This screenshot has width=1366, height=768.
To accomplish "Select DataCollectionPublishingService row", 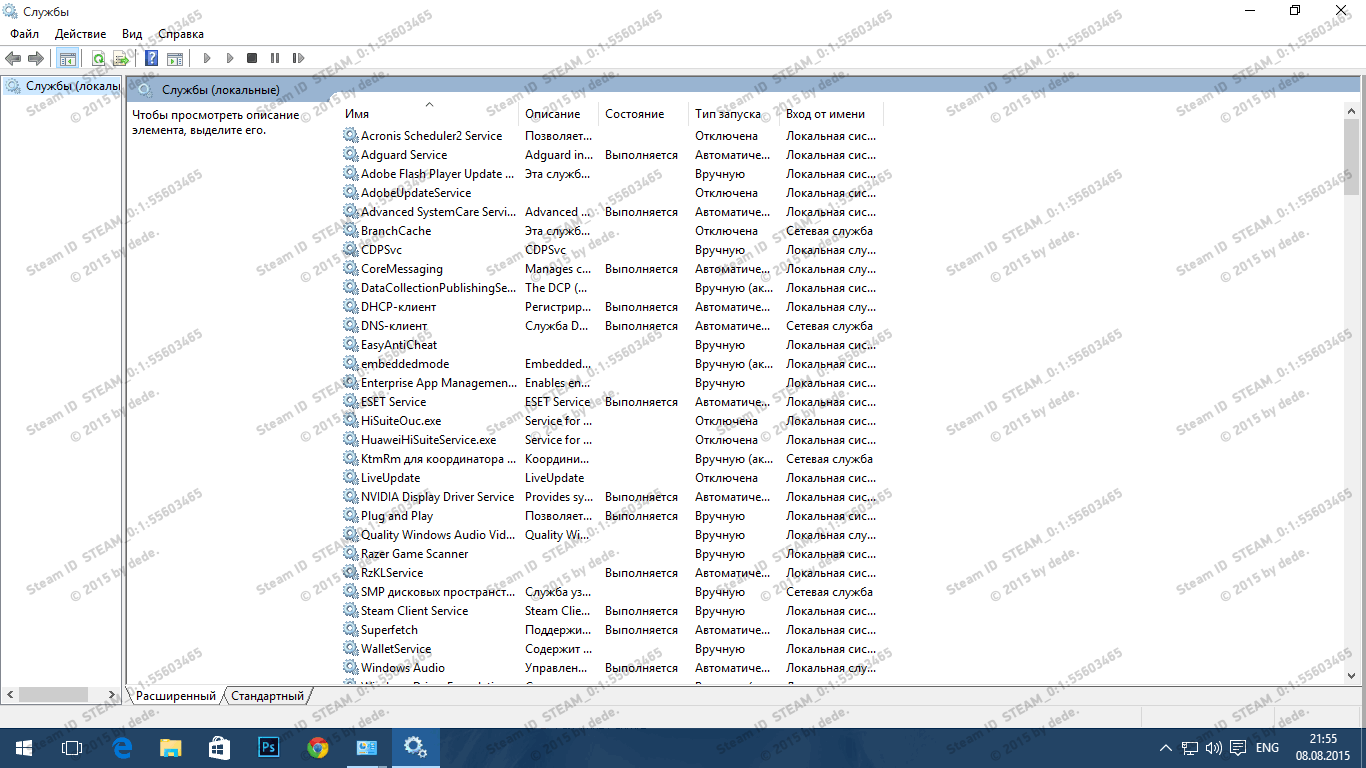I will click(x=611, y=288).
